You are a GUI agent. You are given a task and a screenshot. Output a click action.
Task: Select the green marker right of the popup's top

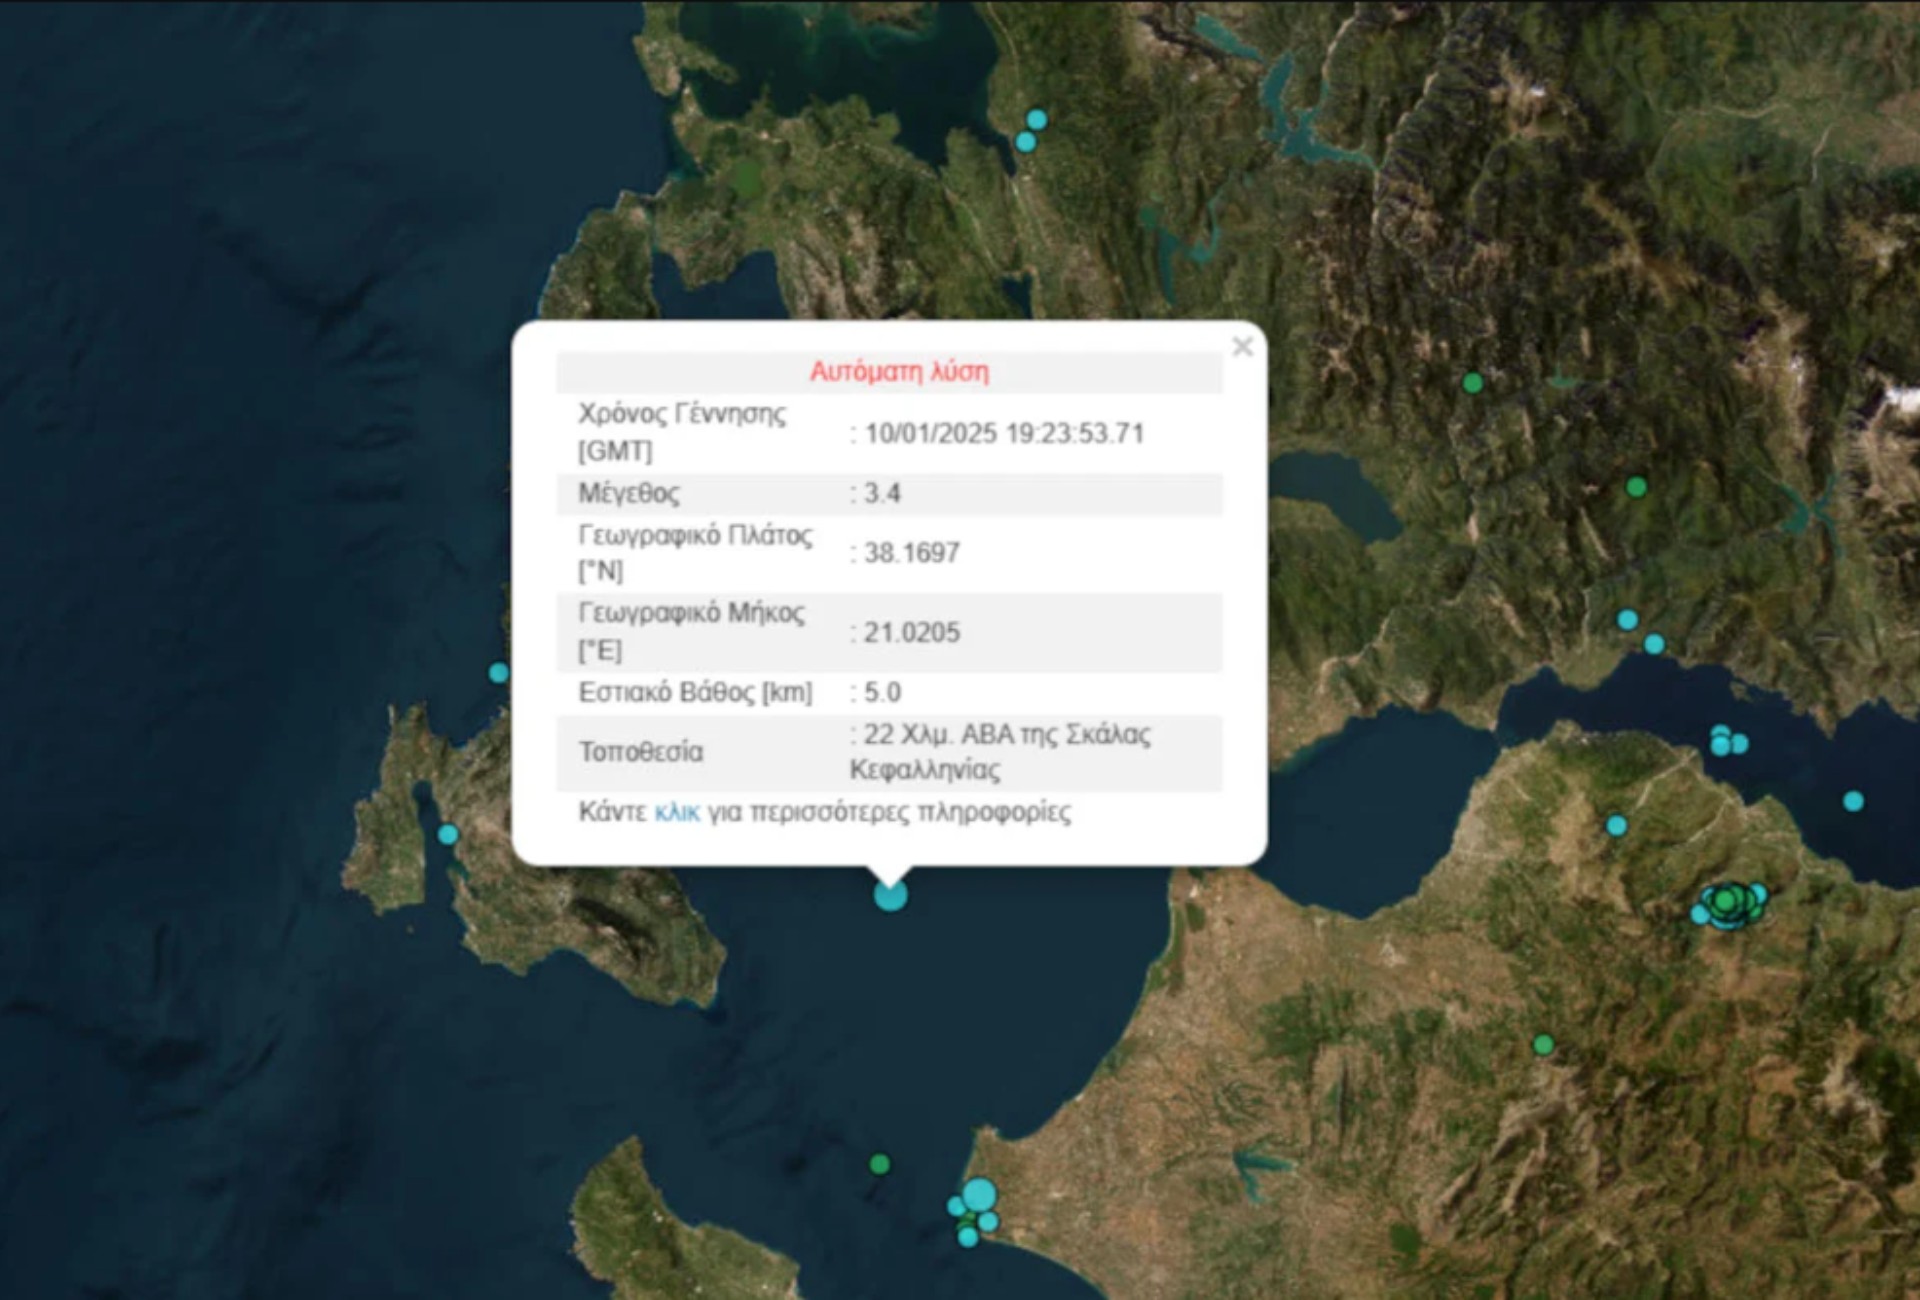pyautogui.click(x=1472, y=383)
